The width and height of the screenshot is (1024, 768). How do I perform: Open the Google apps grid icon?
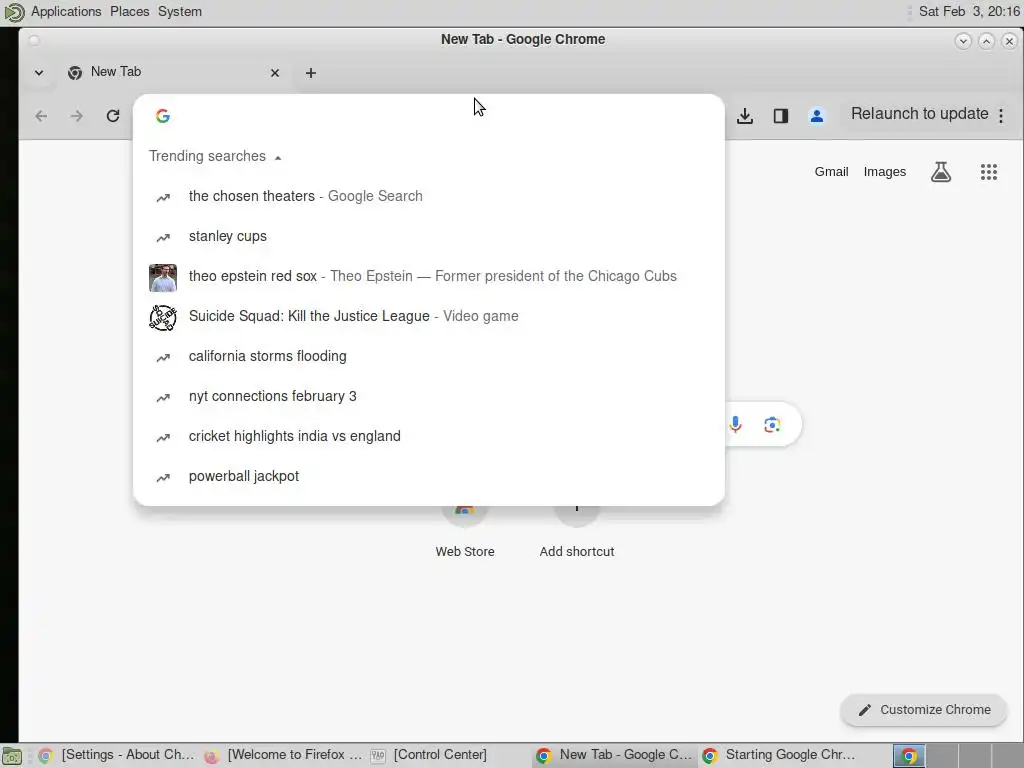pos(989,172)
